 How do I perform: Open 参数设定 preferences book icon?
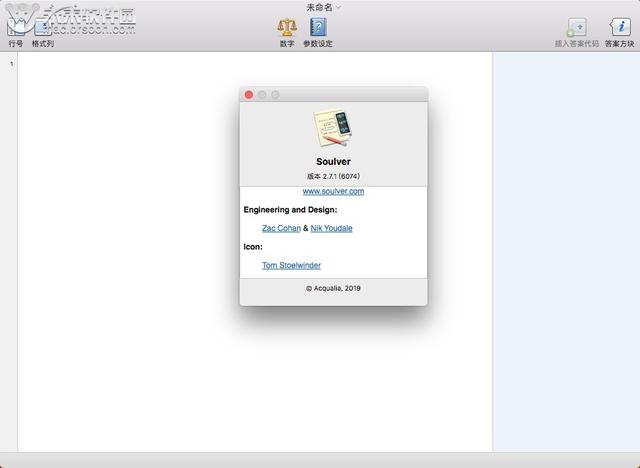pyautogui.click(x=318, y=27)
